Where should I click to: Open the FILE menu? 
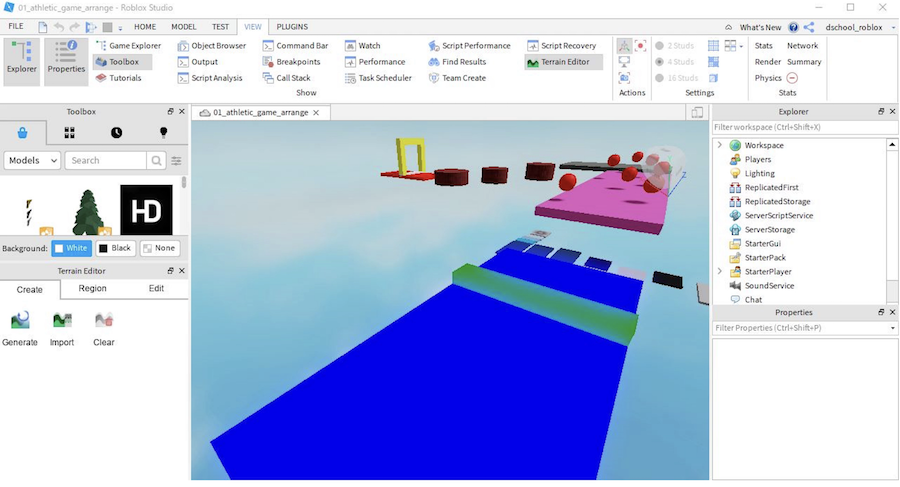(x=16, y=26)
